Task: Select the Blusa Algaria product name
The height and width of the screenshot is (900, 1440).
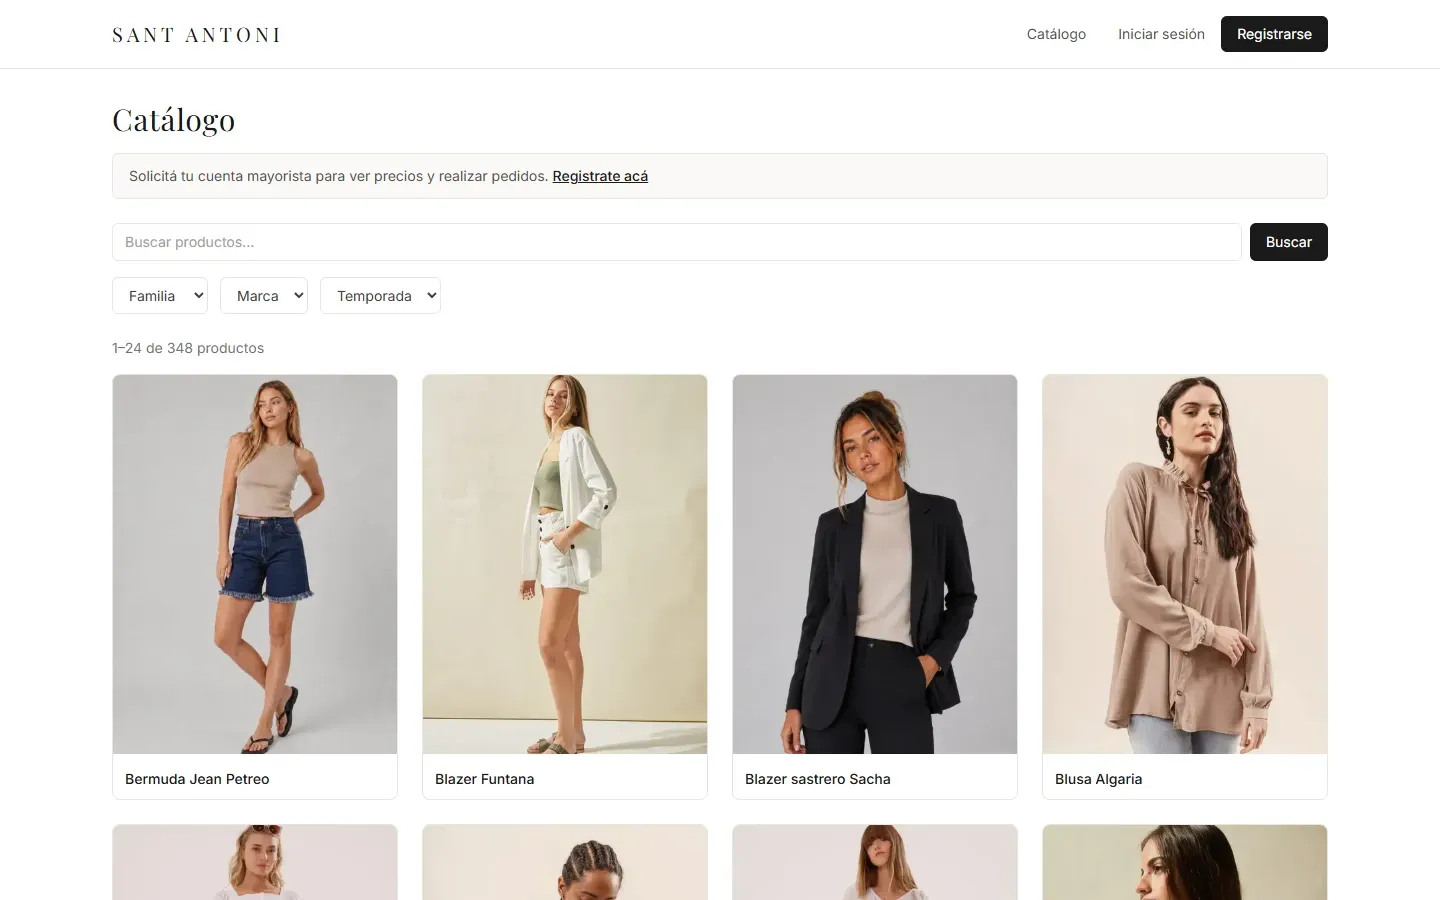Action: pyautogui.click(x=1098, y=779)
